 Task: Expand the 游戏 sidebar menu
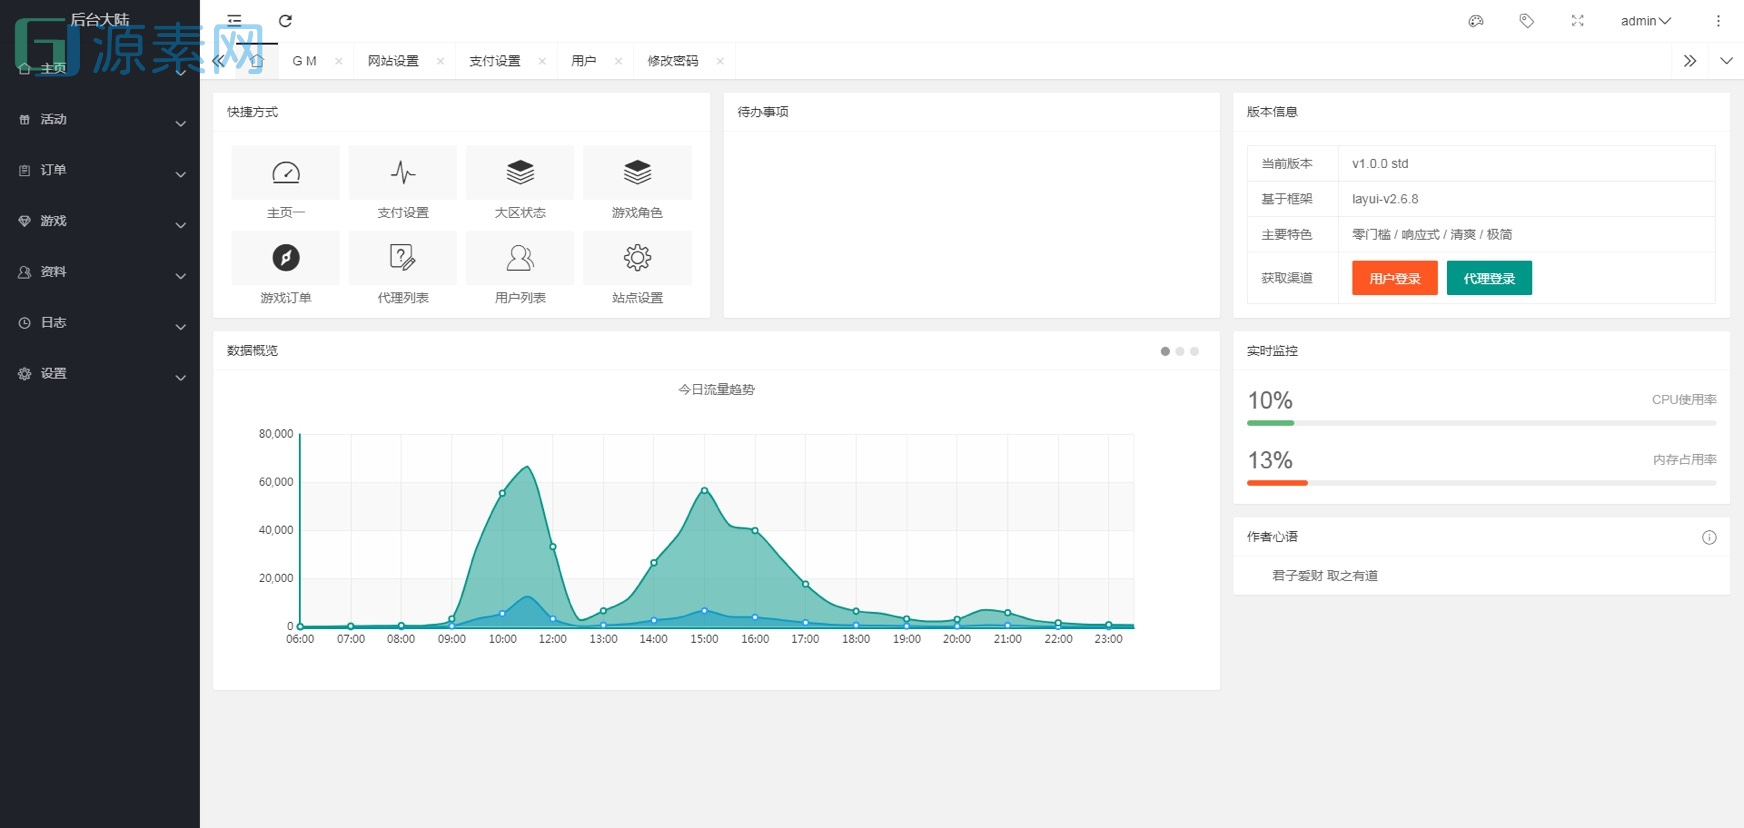coord(100,221)
